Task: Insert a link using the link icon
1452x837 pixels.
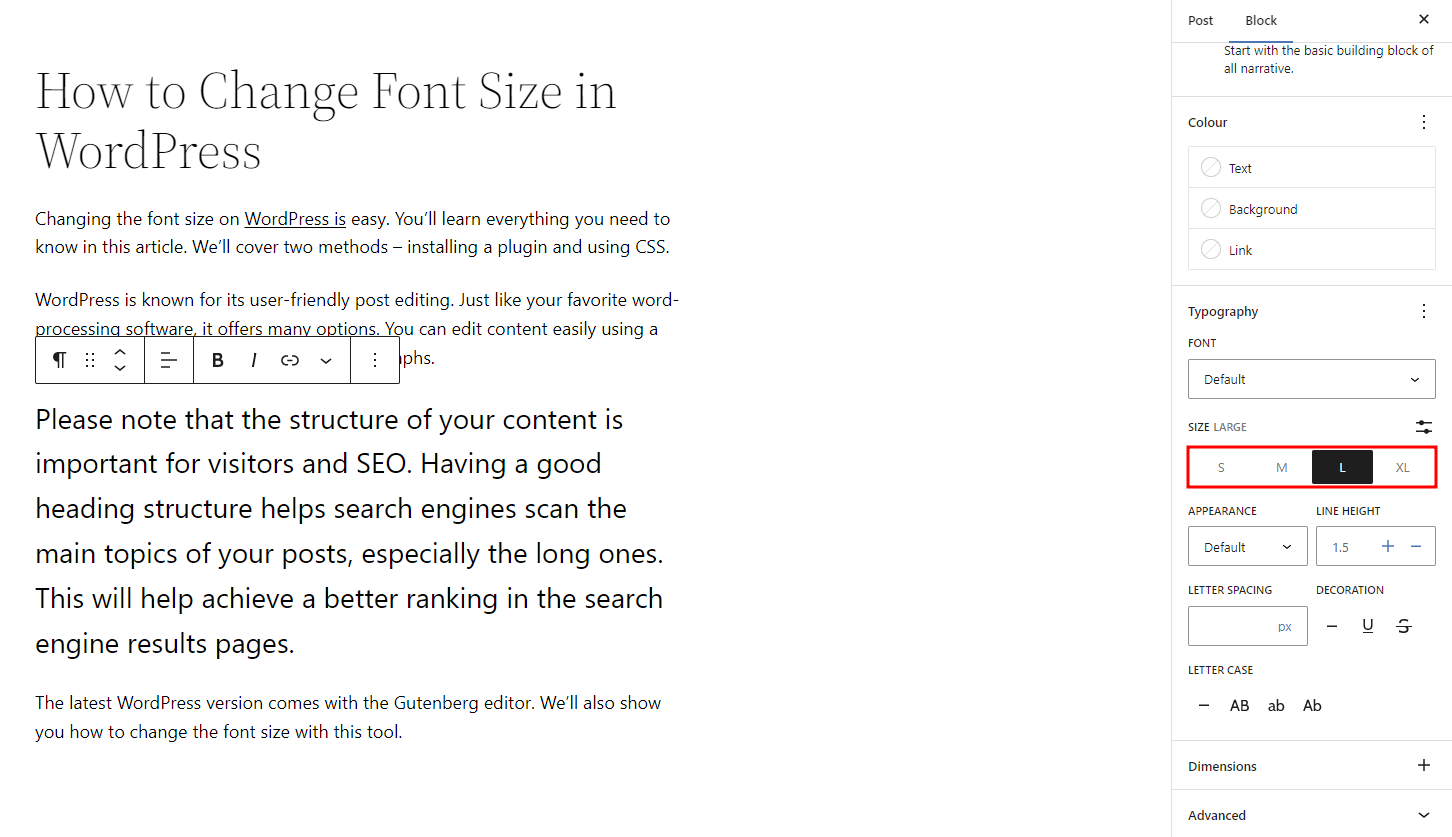Action: (x=290, y=361)
